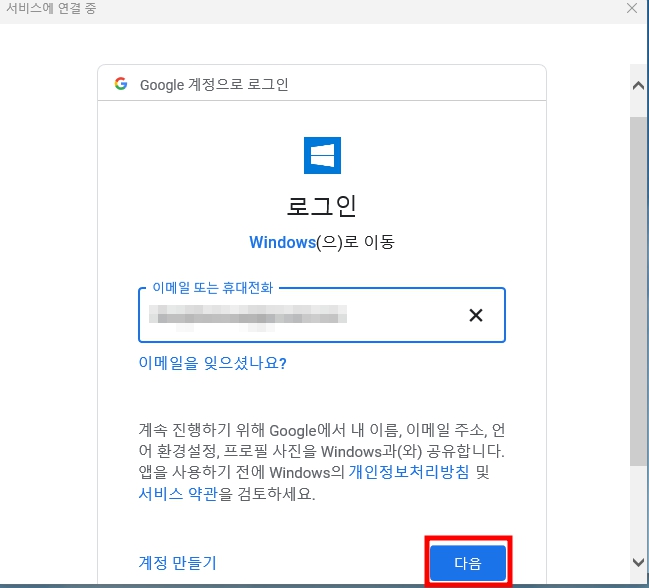Click the Windows logo icon

pos(322,156)
